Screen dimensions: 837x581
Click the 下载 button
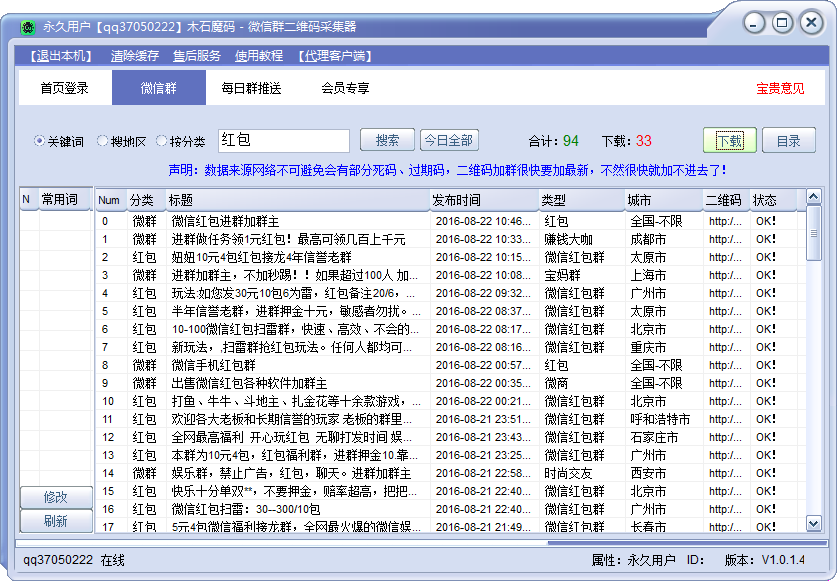click(729, 141)
